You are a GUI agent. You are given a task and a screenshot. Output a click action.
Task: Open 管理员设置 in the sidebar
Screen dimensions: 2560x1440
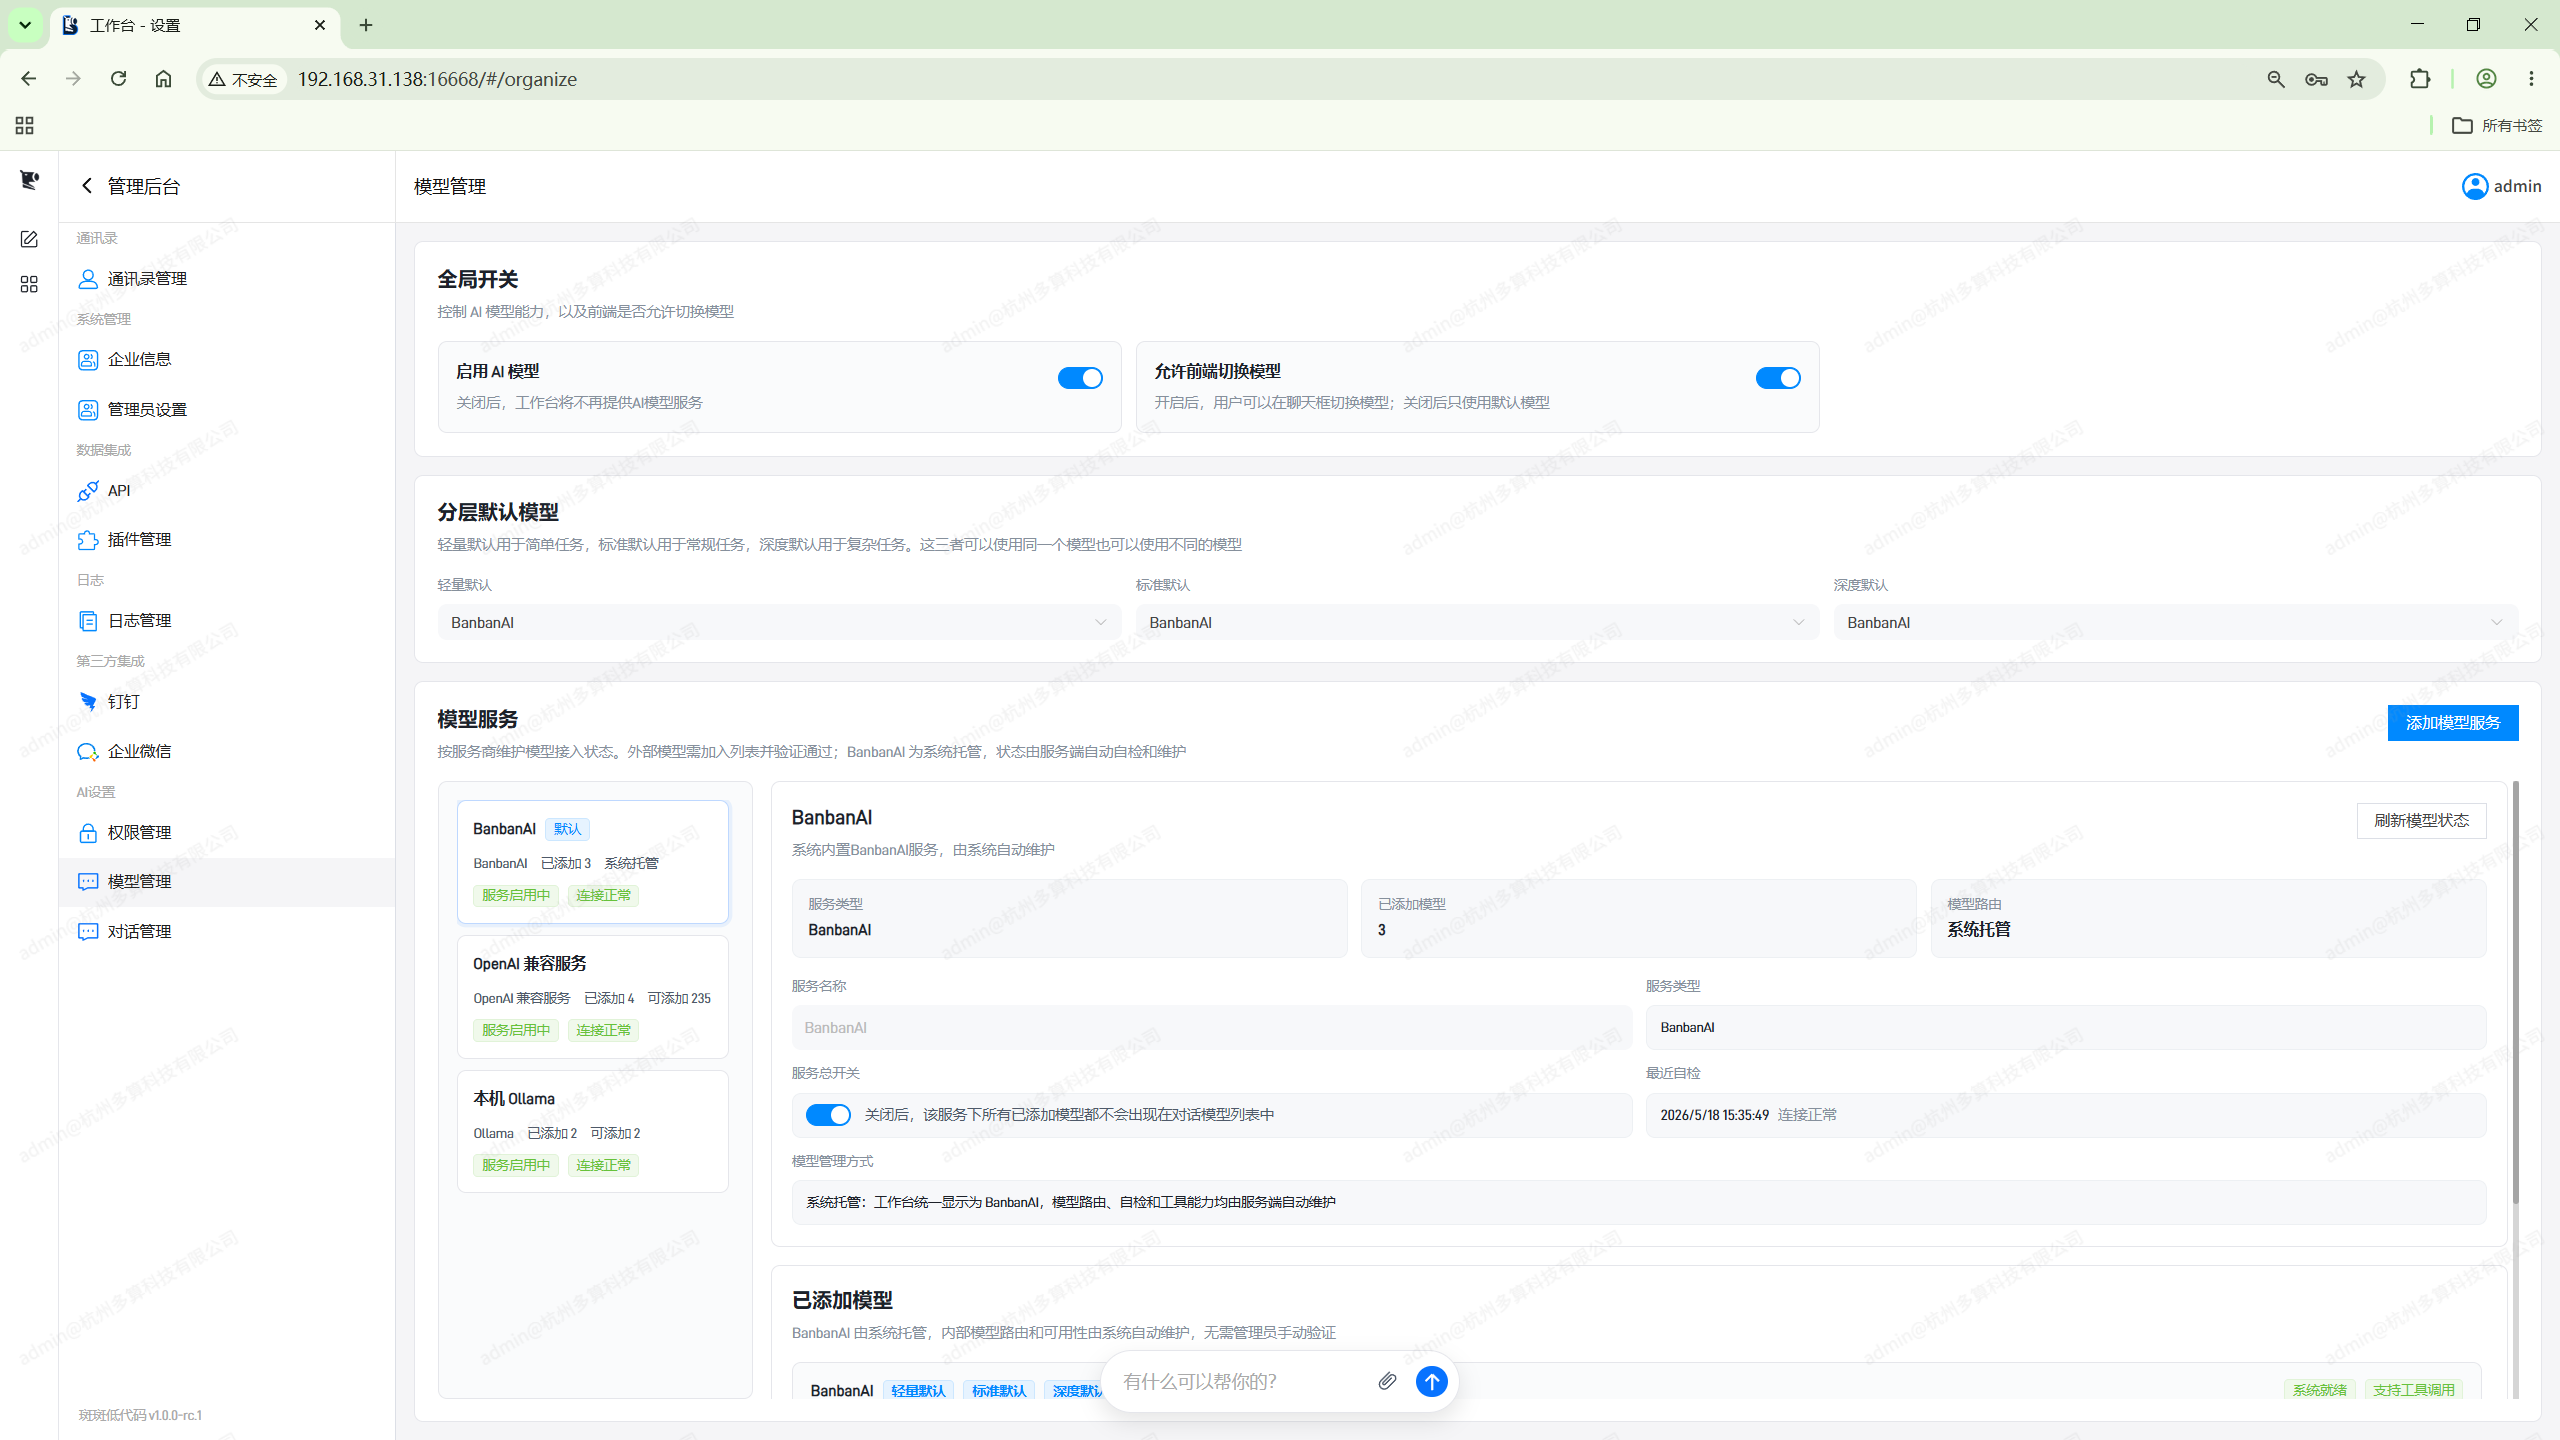pyautogui.click(x=227, y=409)
